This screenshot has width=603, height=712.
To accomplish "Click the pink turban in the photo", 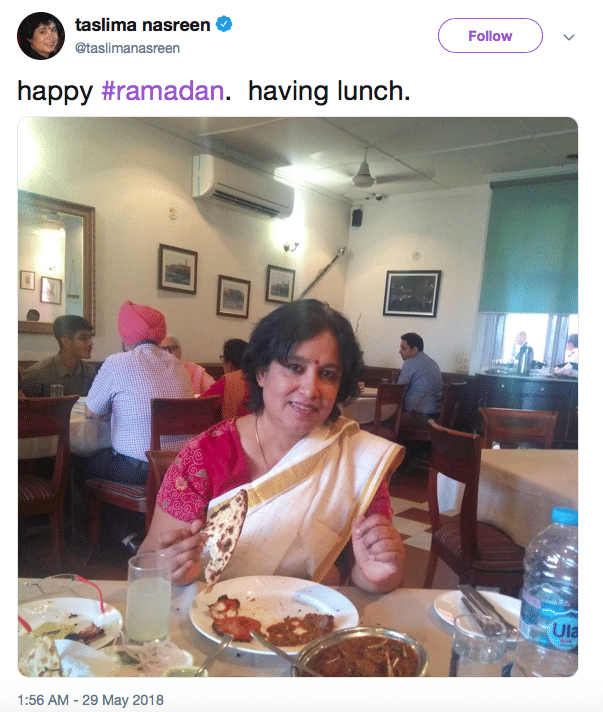I will 142,323.
